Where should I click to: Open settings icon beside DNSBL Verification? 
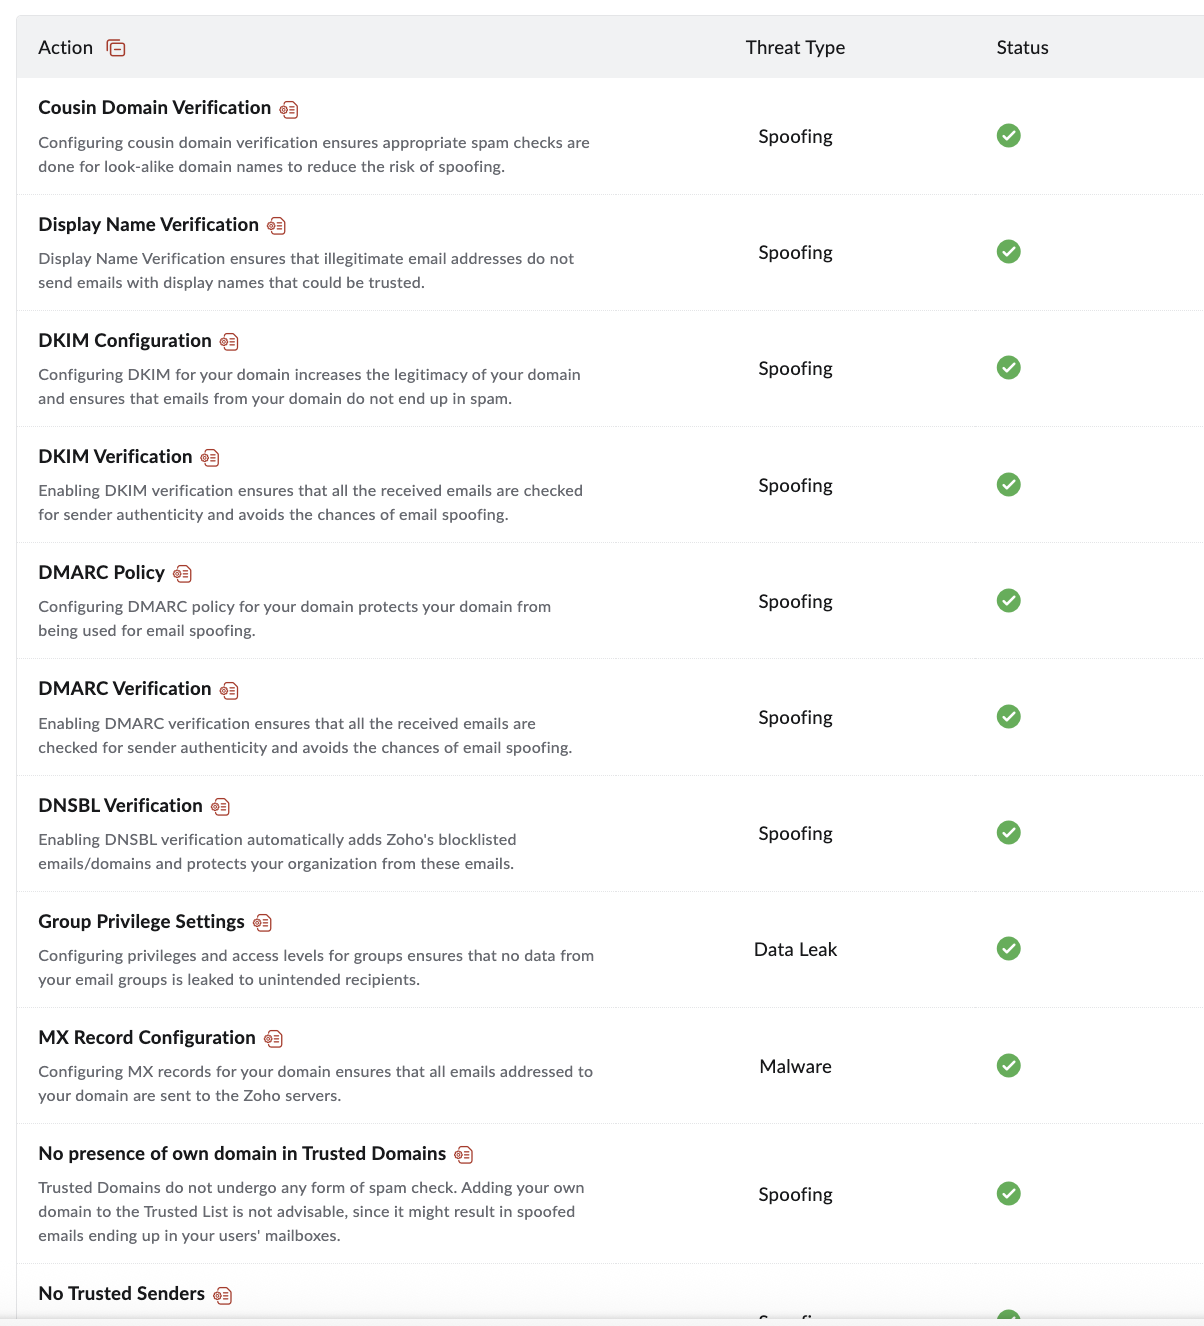point(221,807)
